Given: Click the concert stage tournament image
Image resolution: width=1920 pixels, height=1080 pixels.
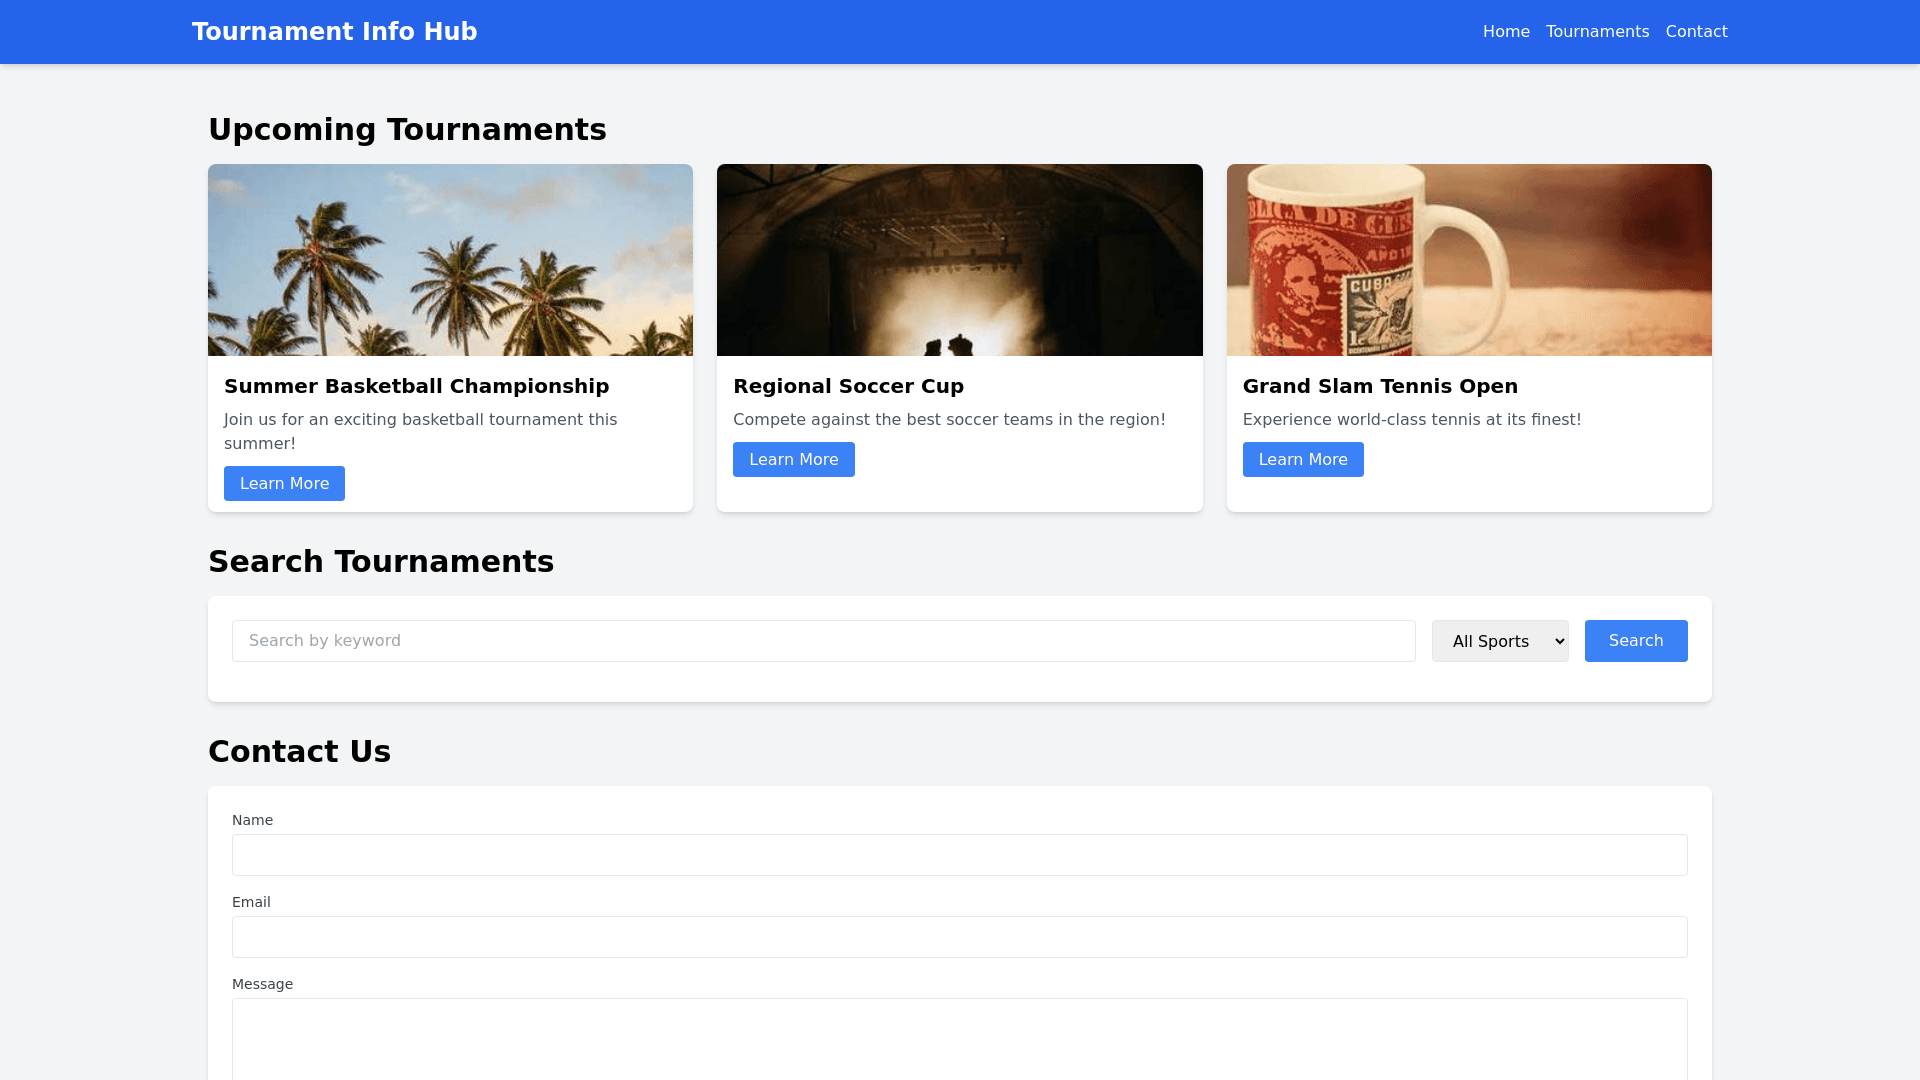Looking at the screenshot, I should pyautogui.click(x=959, y=260).
